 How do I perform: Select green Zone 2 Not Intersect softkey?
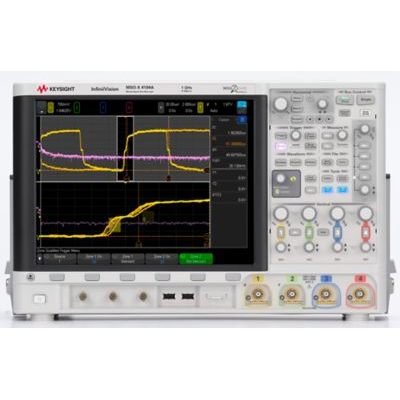(196, 259)
